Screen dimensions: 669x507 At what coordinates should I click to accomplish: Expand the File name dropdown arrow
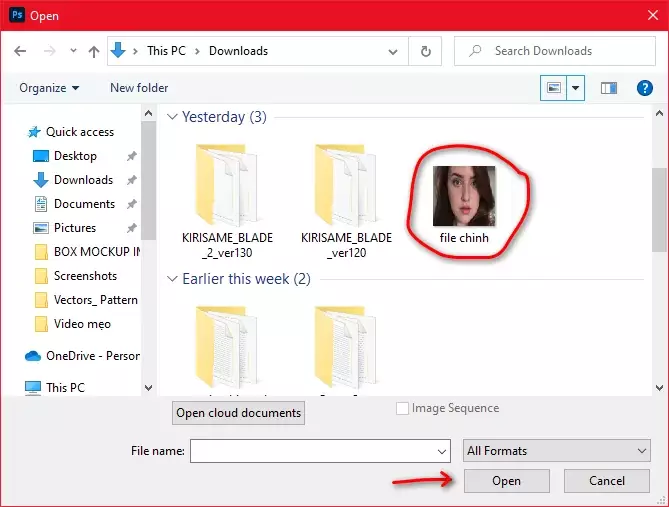pos(442,451)
